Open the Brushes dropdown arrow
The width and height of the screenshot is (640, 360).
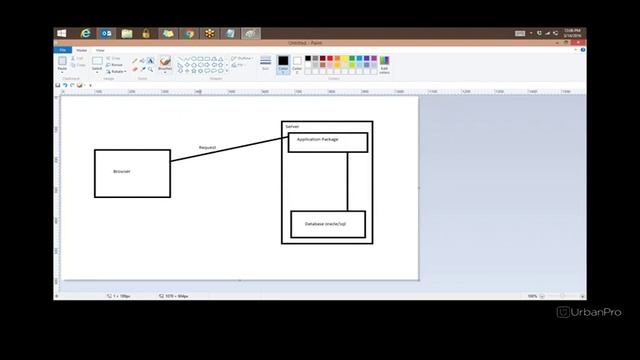[x=165, y=71]
